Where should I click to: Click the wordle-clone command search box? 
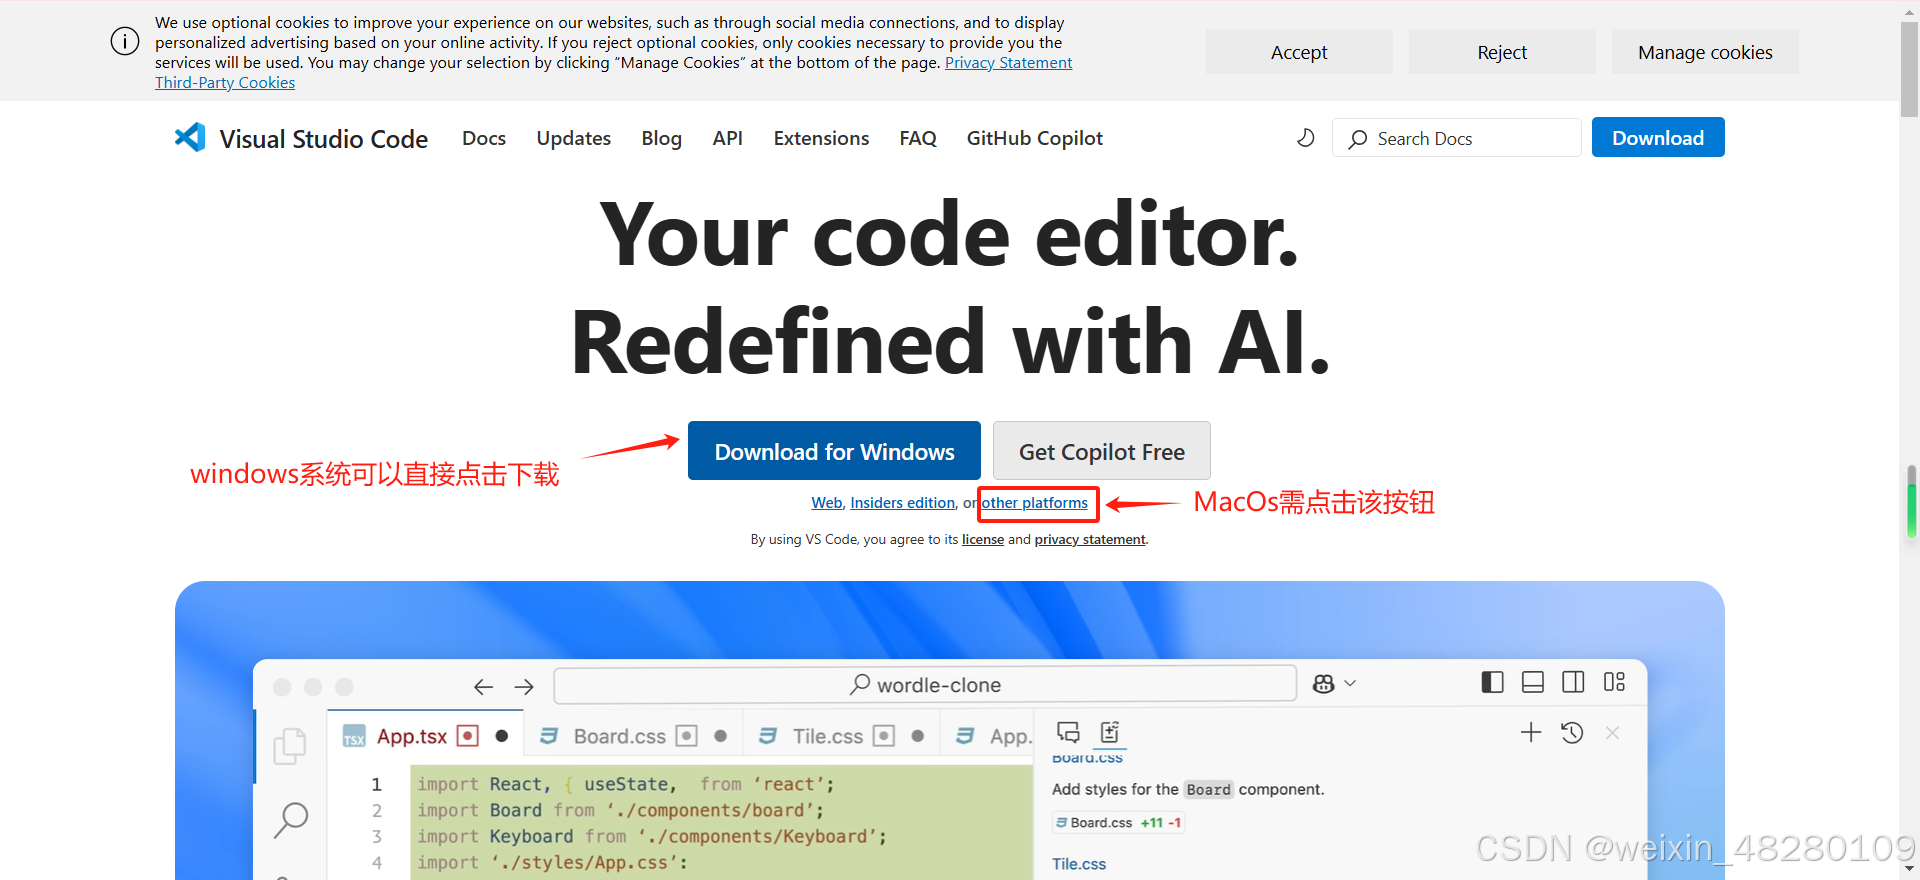click(925, 685)
